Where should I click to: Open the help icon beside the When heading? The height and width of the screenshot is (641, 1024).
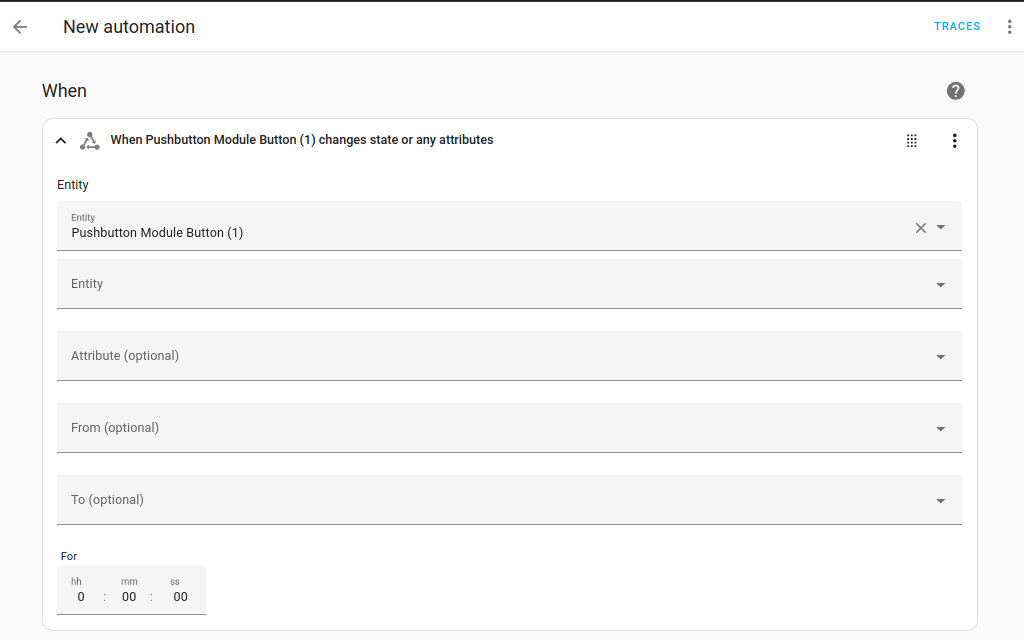point(955,90)
